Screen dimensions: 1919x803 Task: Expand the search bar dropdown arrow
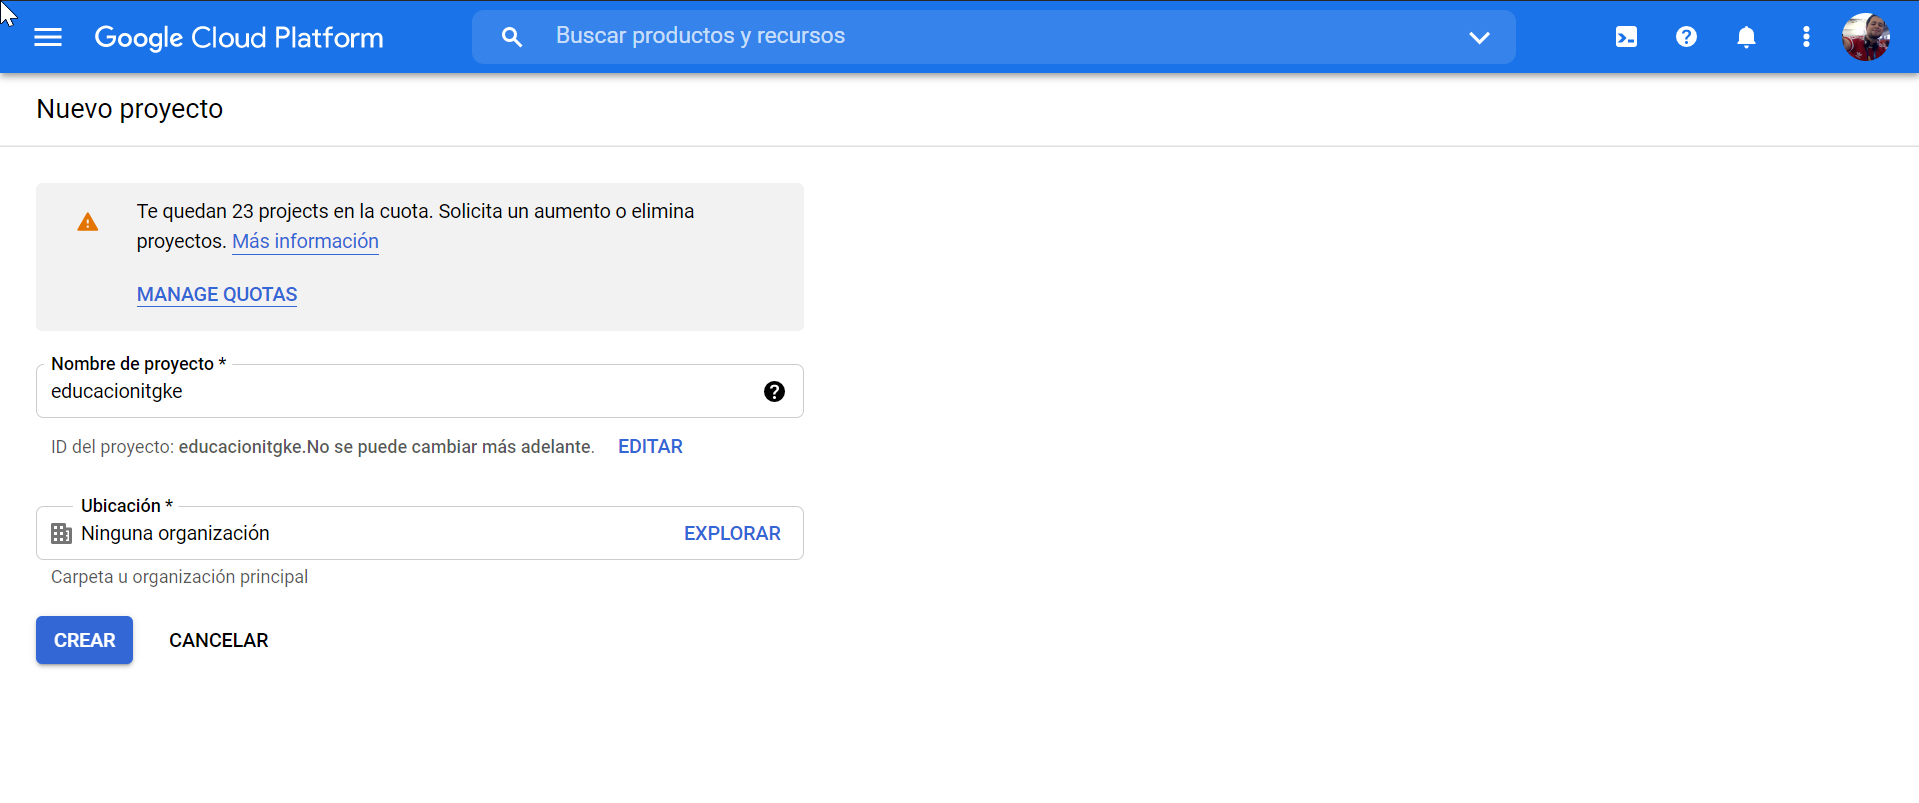click(x=1479, y=38)
